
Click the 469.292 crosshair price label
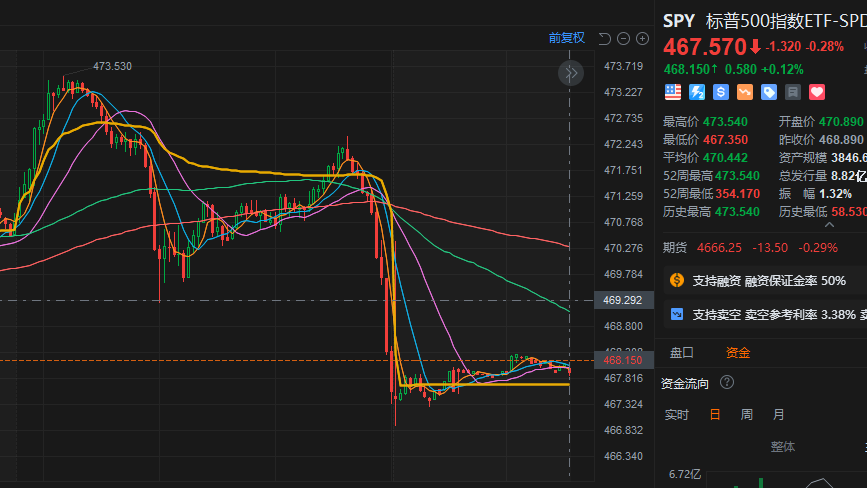click(624, 300)
